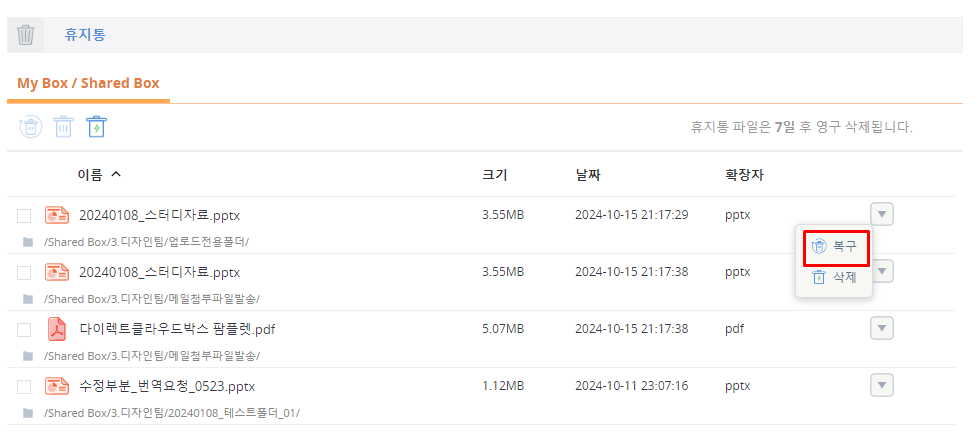Image resolution: width=977 pixels, height=437 pixels.
Task: Open the row dropdown for 수정부분_번역요청_0523.pptx
Action: point(881,385)
